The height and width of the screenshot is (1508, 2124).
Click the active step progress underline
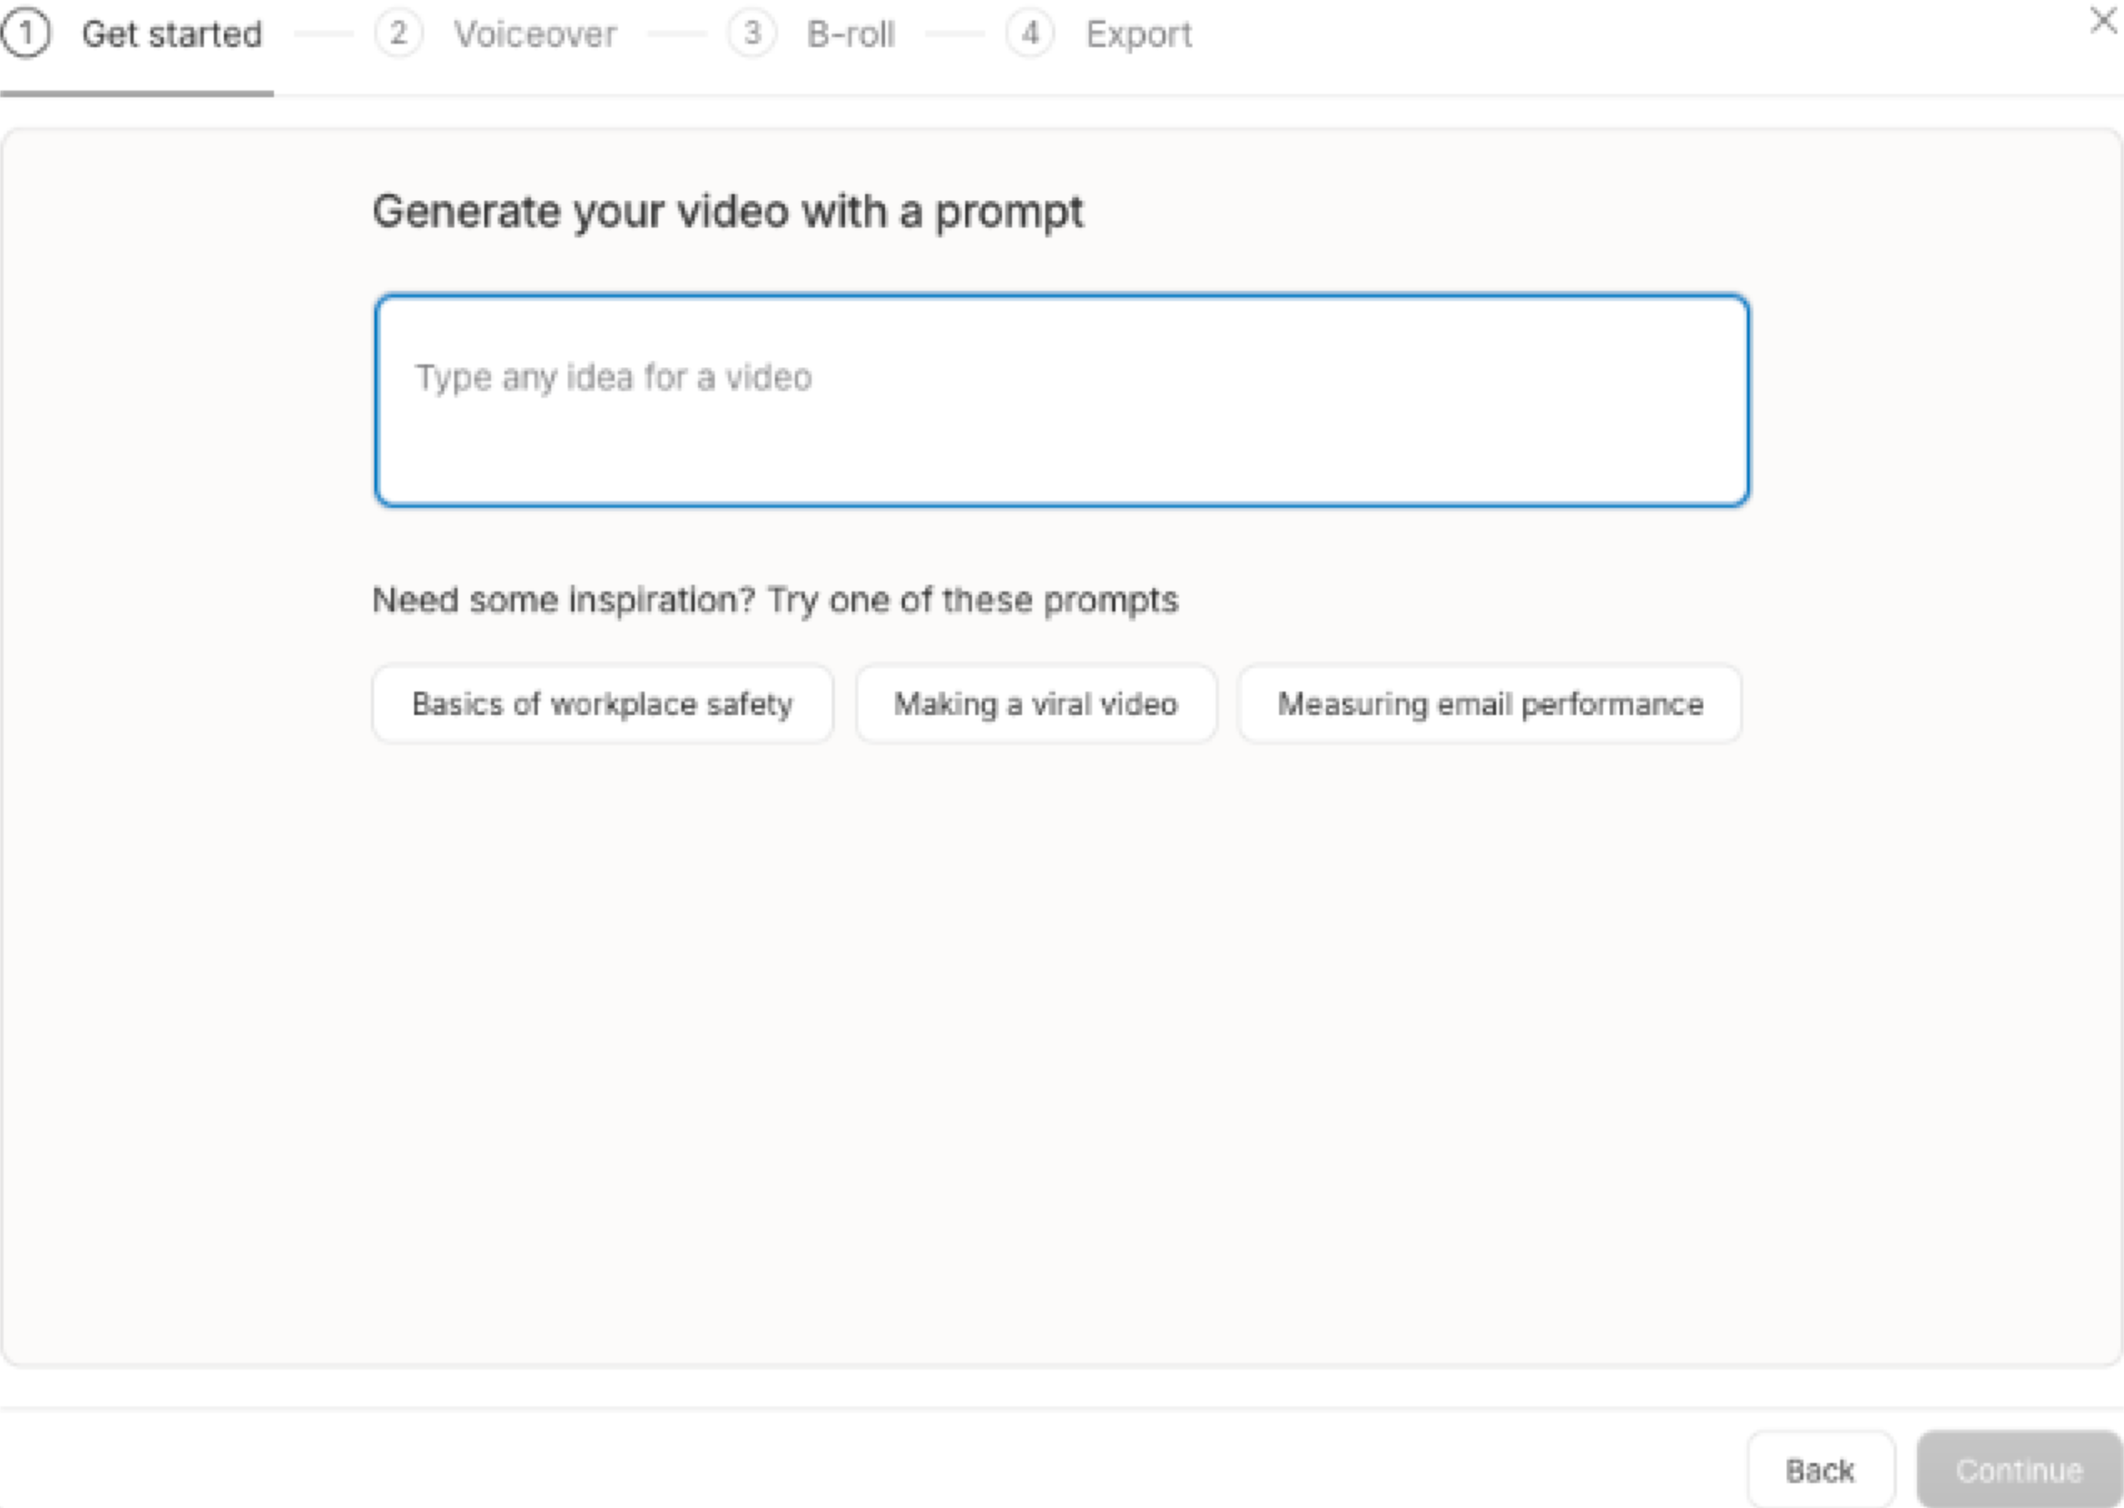(137, 93)
